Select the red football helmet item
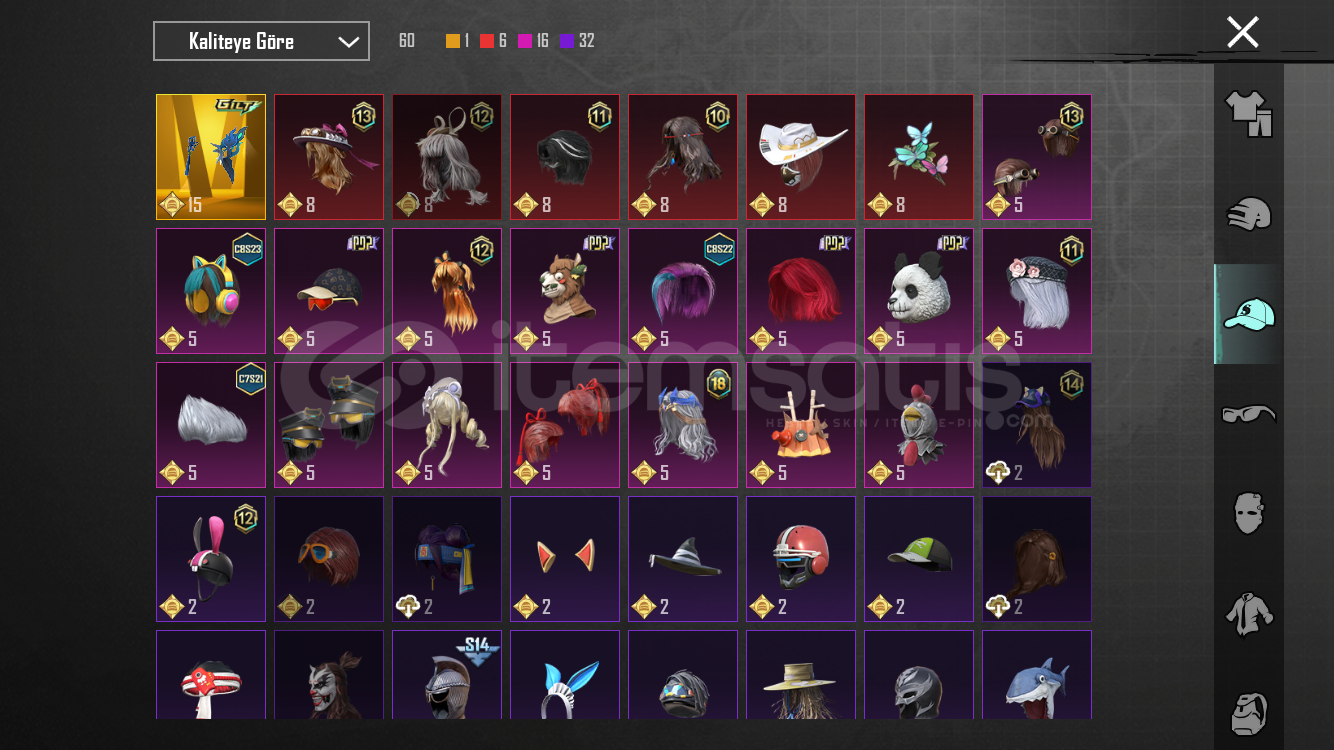1334x750 pixels. click(x=801, y=559)
